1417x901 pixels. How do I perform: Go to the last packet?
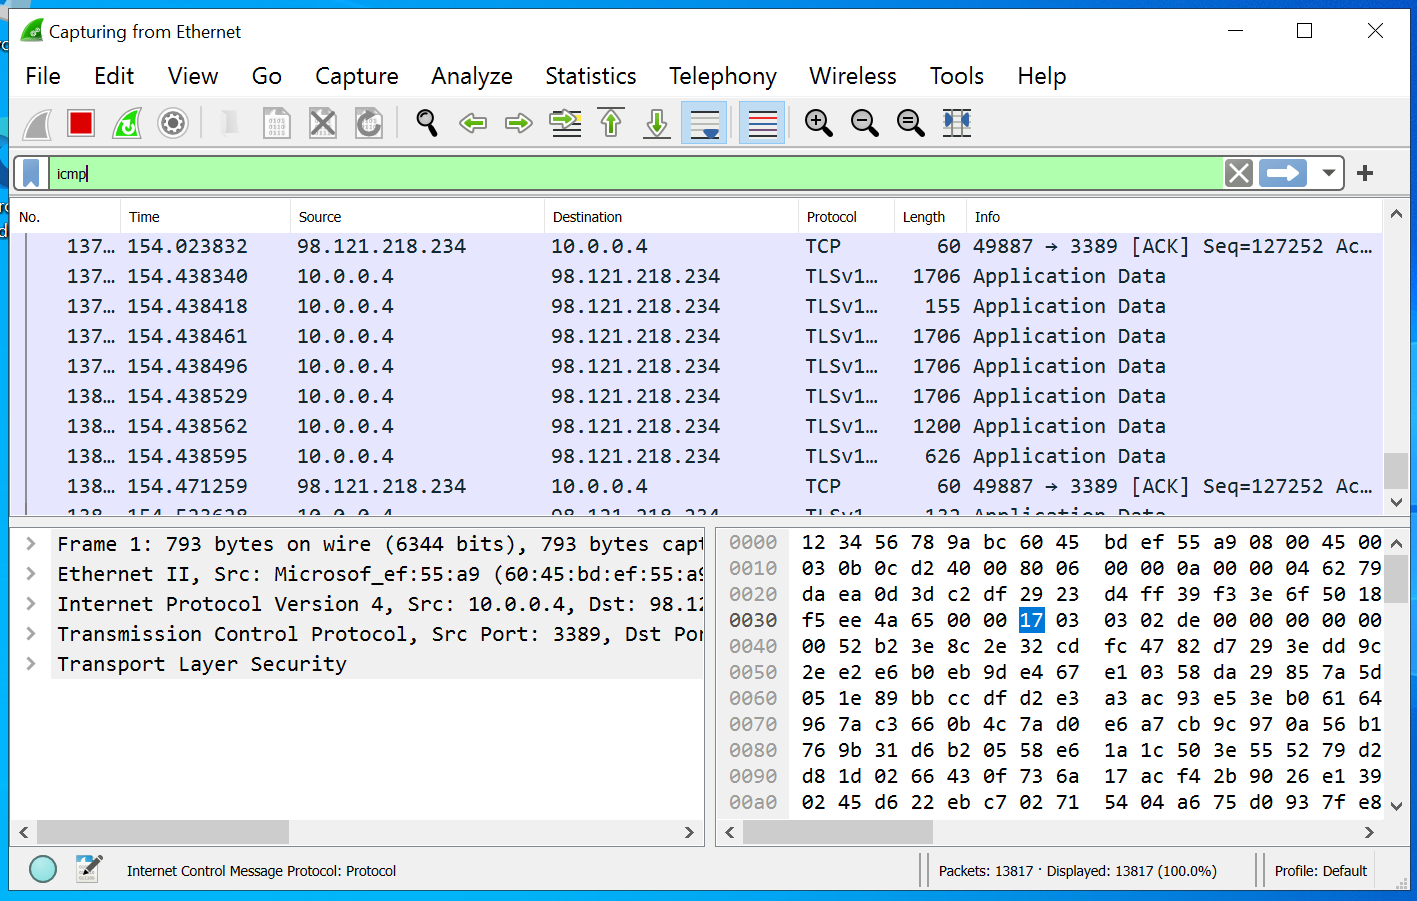pos(656,123)
